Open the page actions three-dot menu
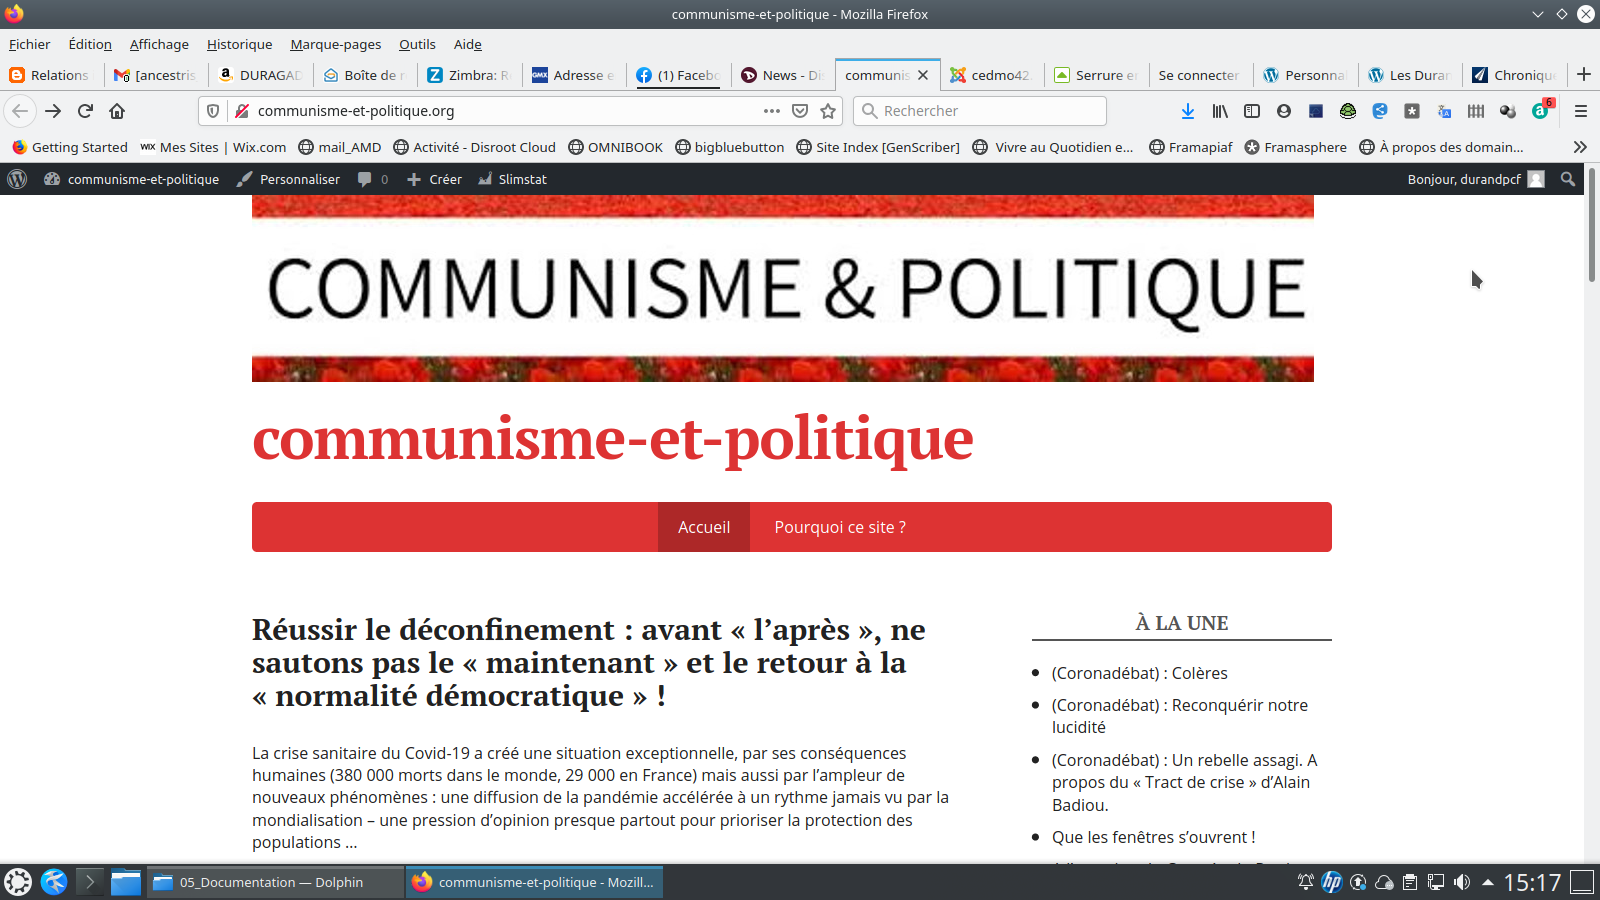The height and width of the screenshot is (900, 1600). (x=771, y=111)
